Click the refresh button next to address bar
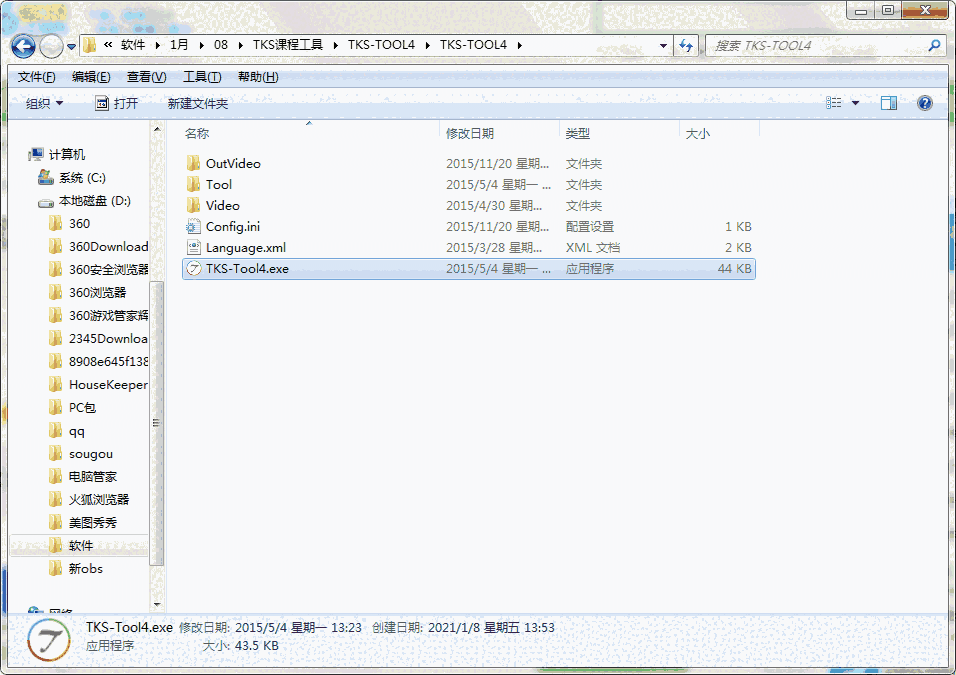 click(686, 46)
